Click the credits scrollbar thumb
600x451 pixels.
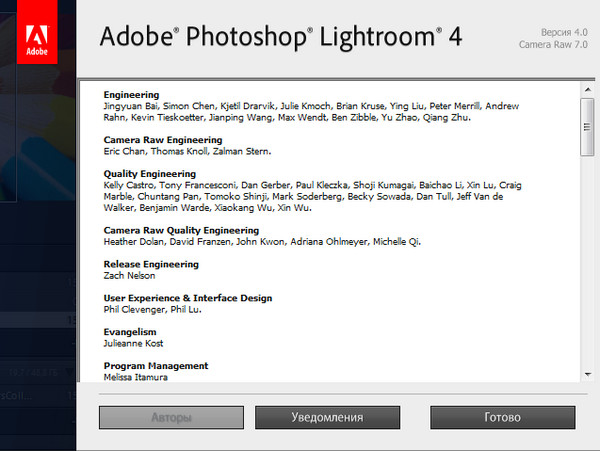point(587,126)
